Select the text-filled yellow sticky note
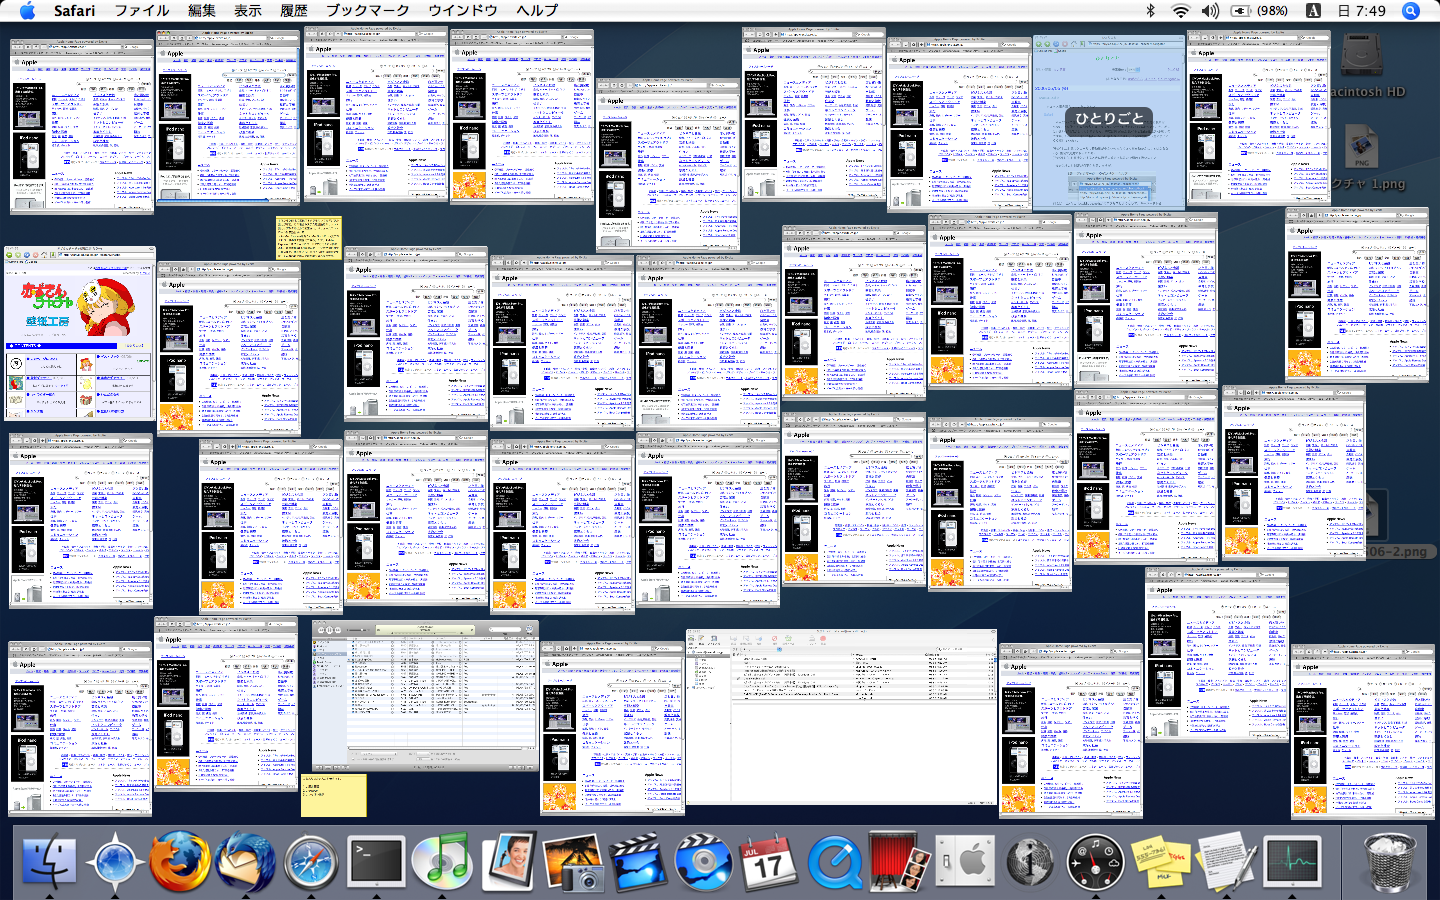 coord(308,238)
